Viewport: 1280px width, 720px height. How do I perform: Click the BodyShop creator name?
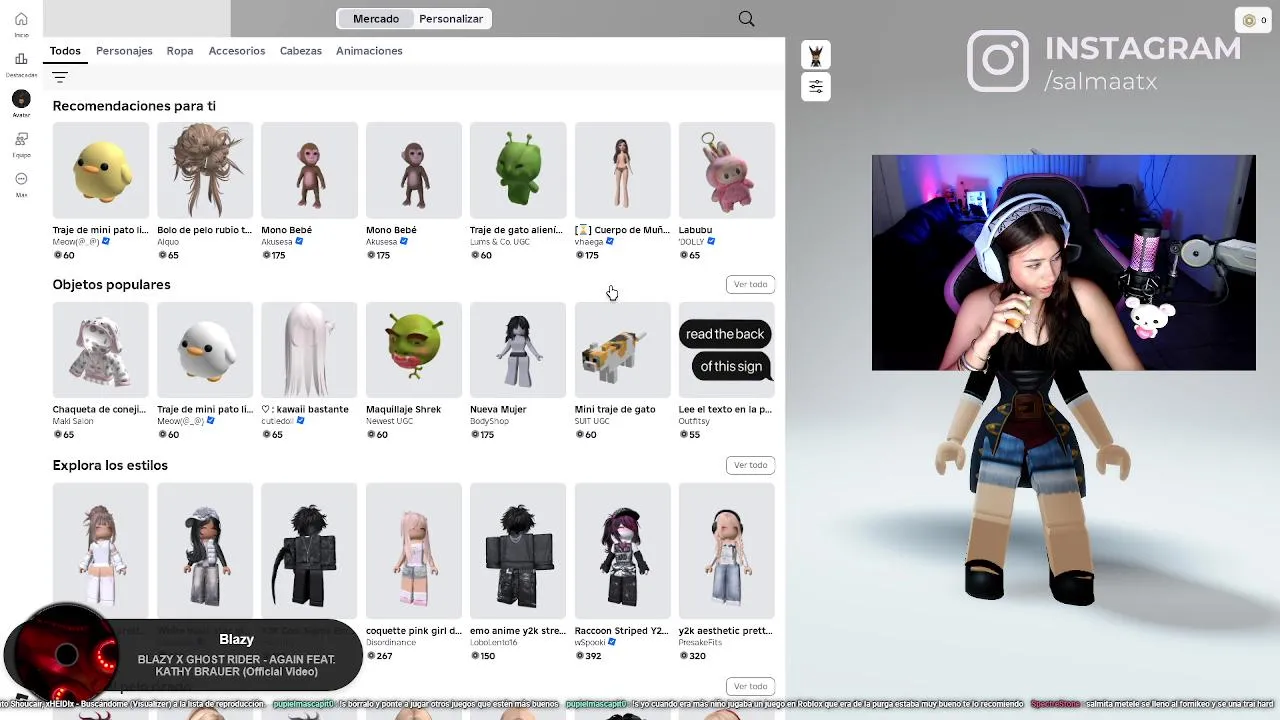(489, 422)
